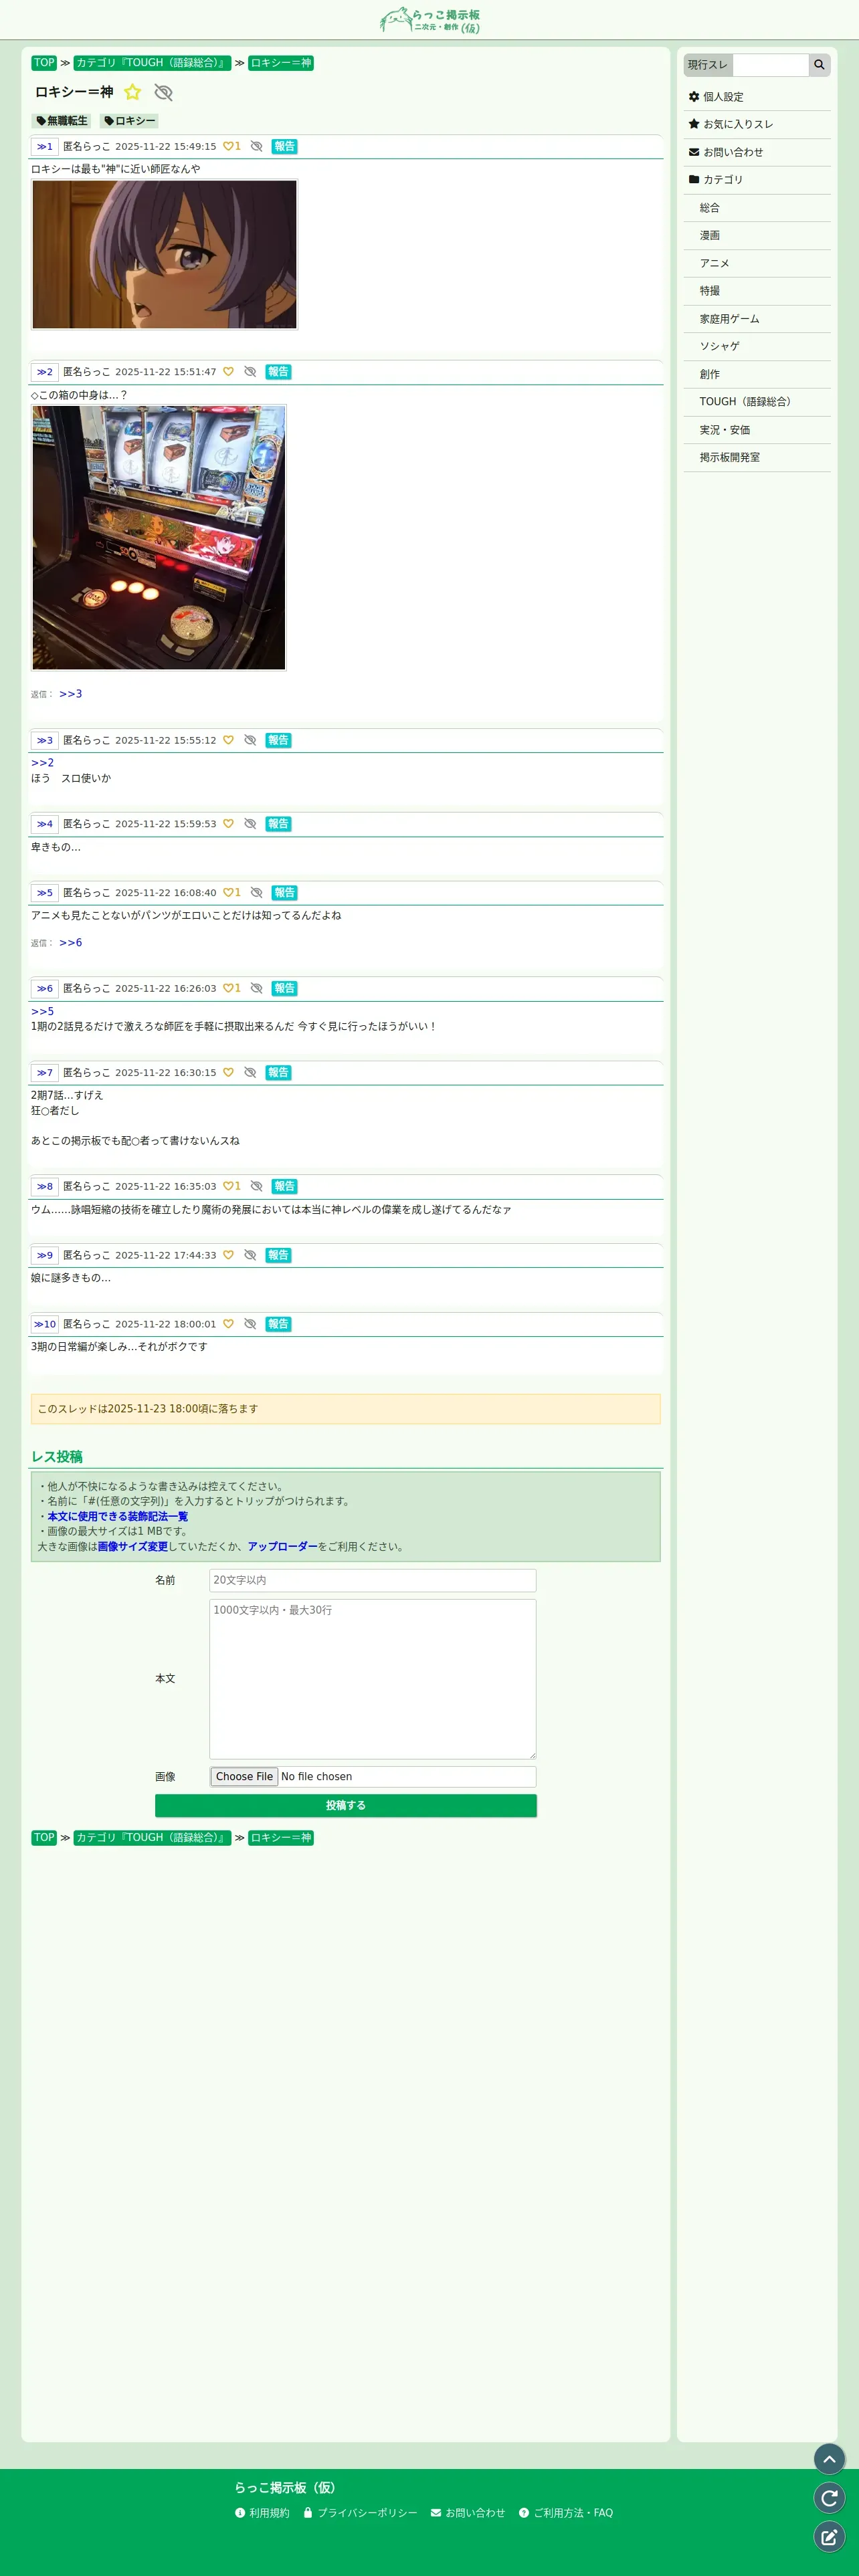
Task: Follow the >>3 reply link under post 2
Action: coord(71,694)
